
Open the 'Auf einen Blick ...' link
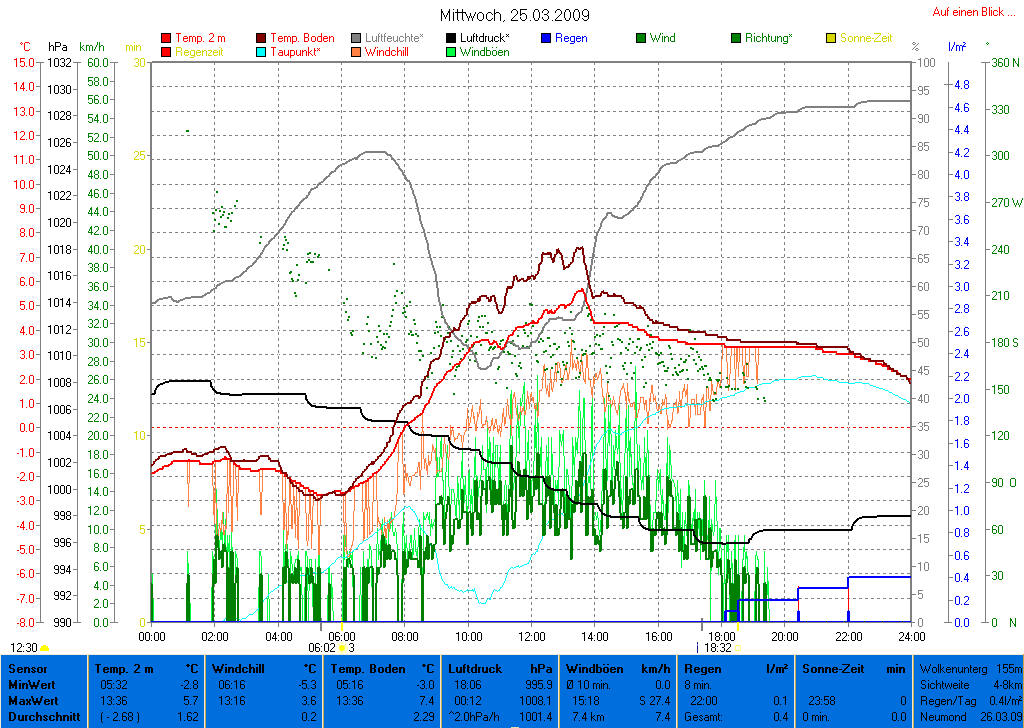click(969, 12)
